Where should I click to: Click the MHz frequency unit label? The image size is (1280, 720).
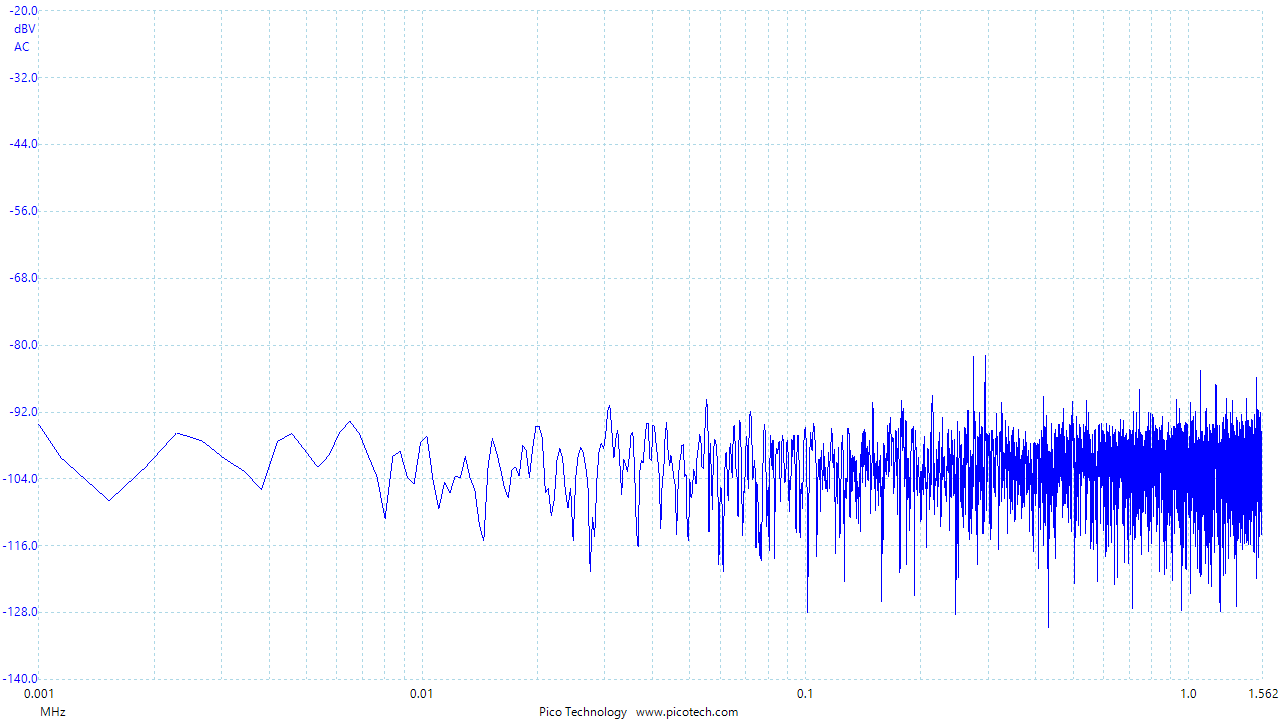point(53,712)
